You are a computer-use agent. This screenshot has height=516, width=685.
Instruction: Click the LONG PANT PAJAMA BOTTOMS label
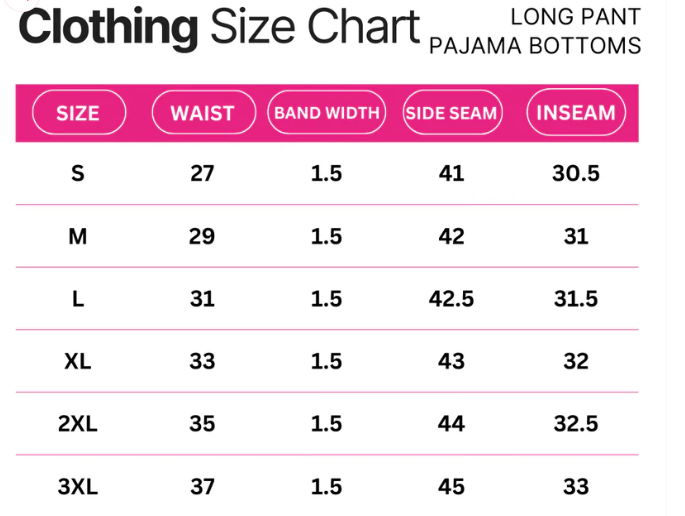(535, 31)
